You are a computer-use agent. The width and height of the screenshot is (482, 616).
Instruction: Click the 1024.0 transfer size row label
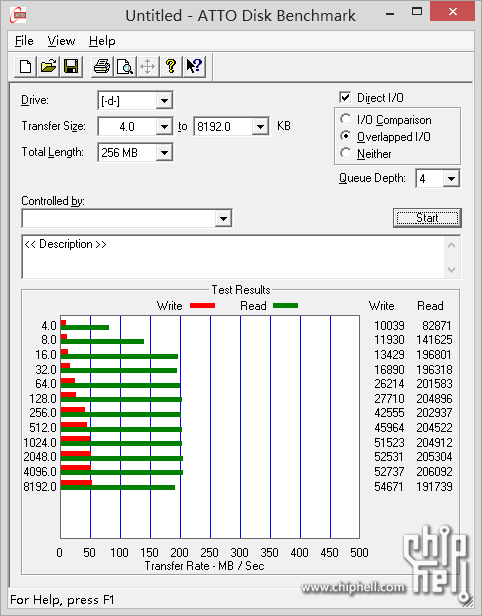(x=40, y=443)
